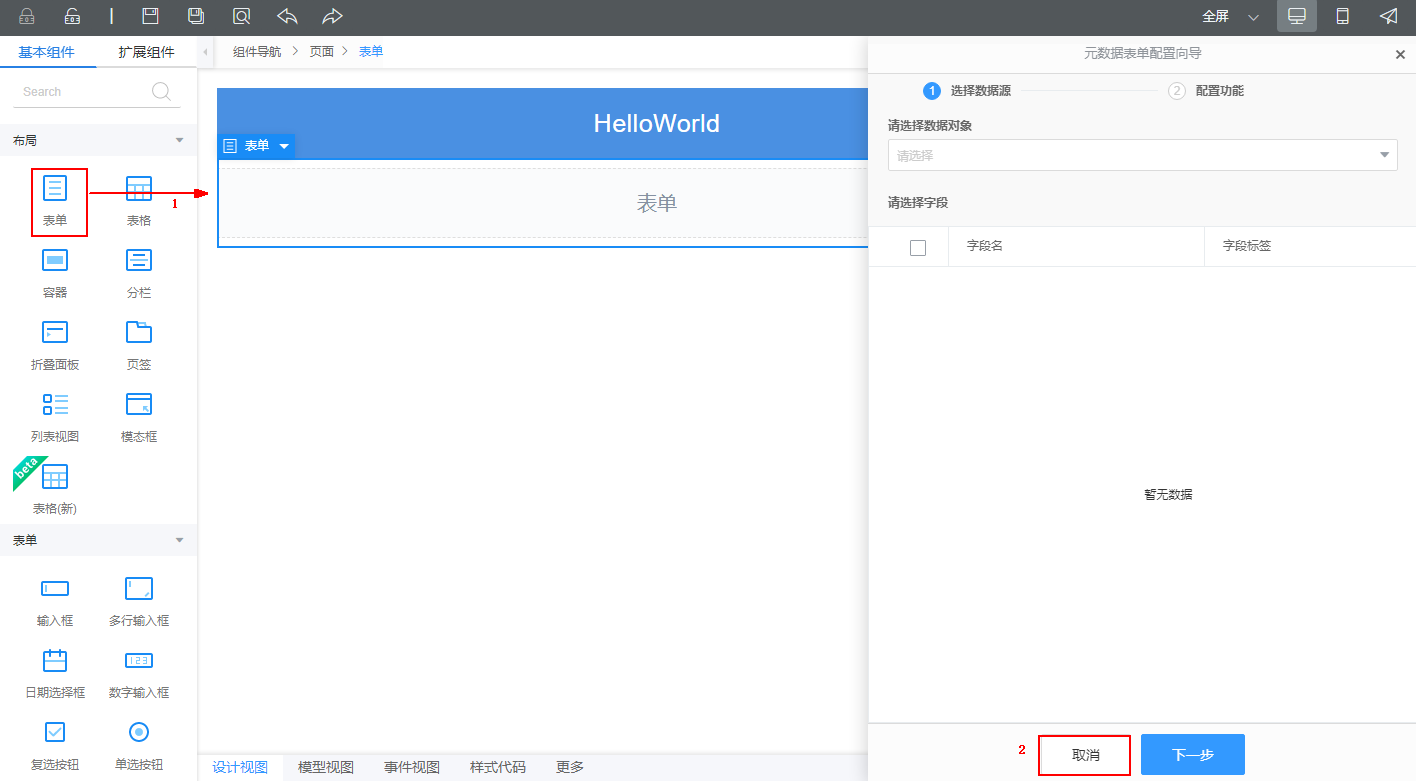
Task: Select the 模态框 component
Action: point(139,417)
